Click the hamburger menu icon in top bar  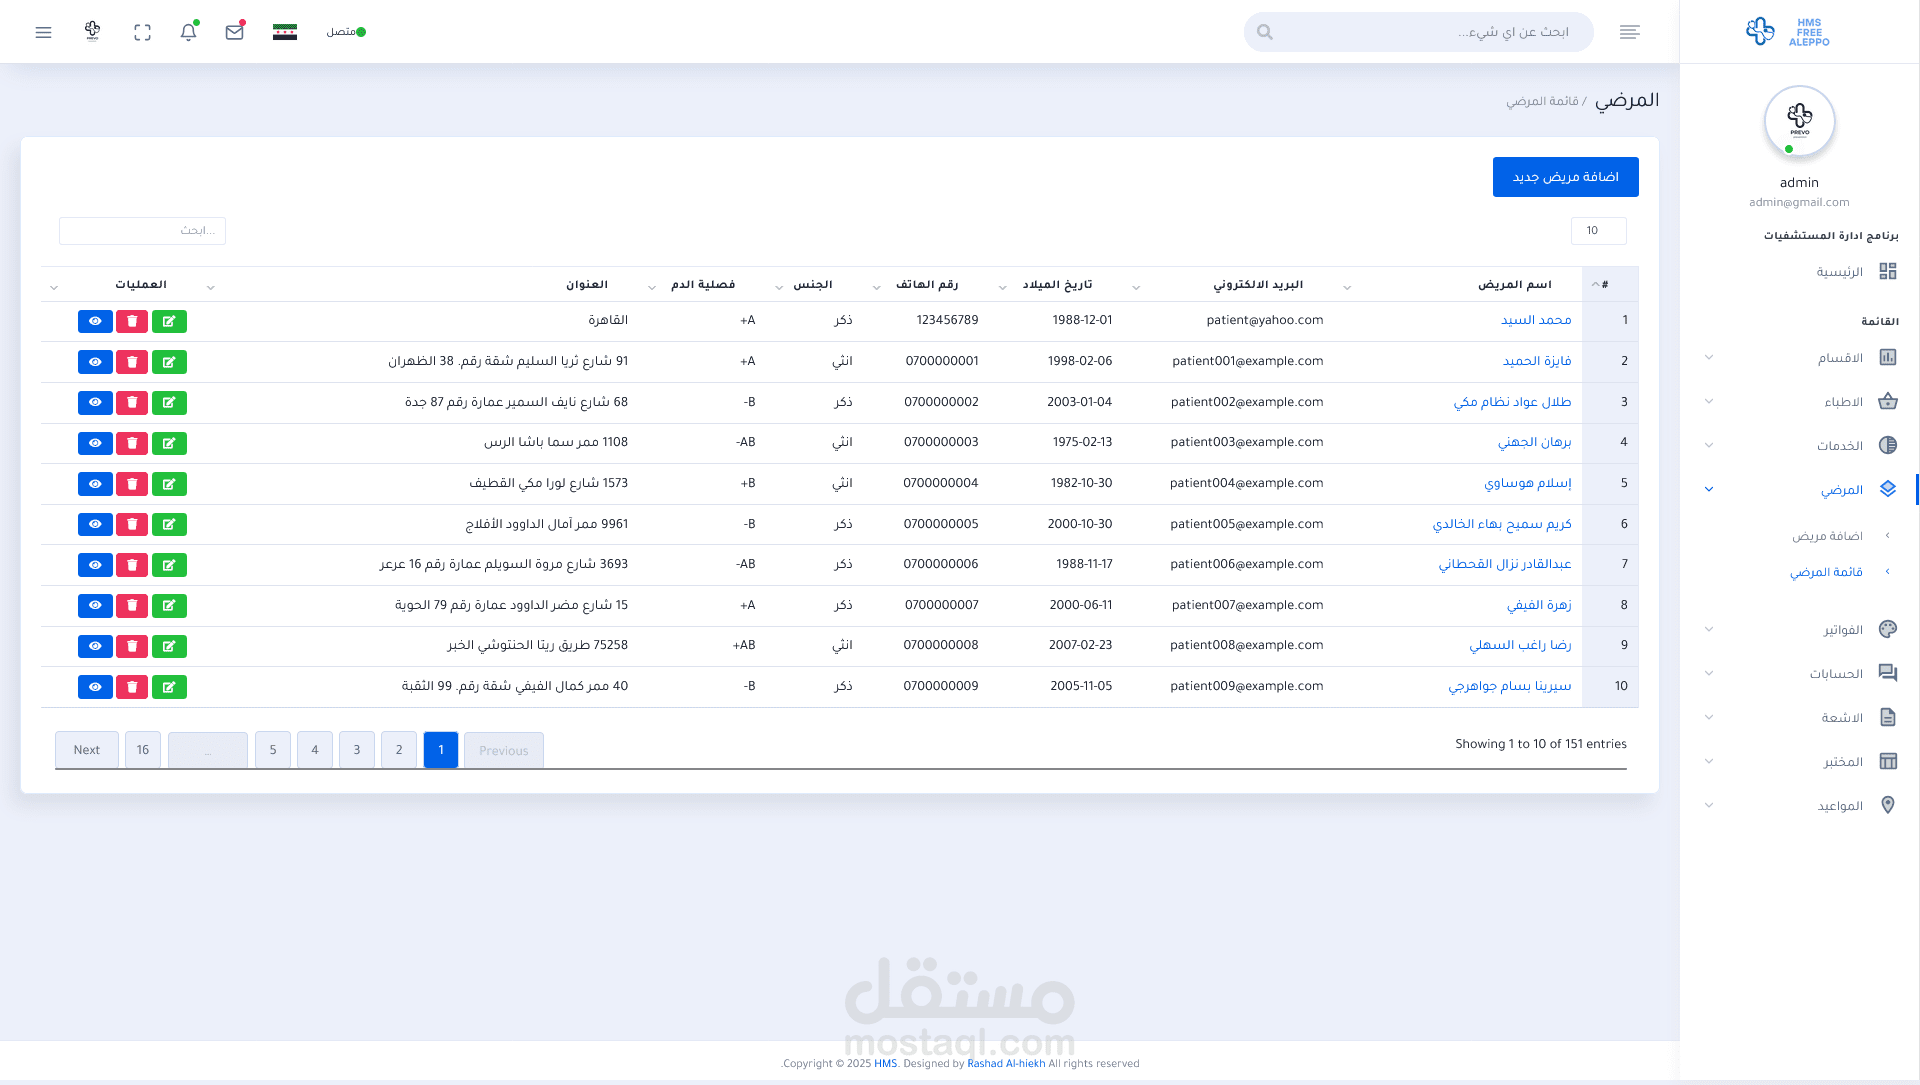43,32
